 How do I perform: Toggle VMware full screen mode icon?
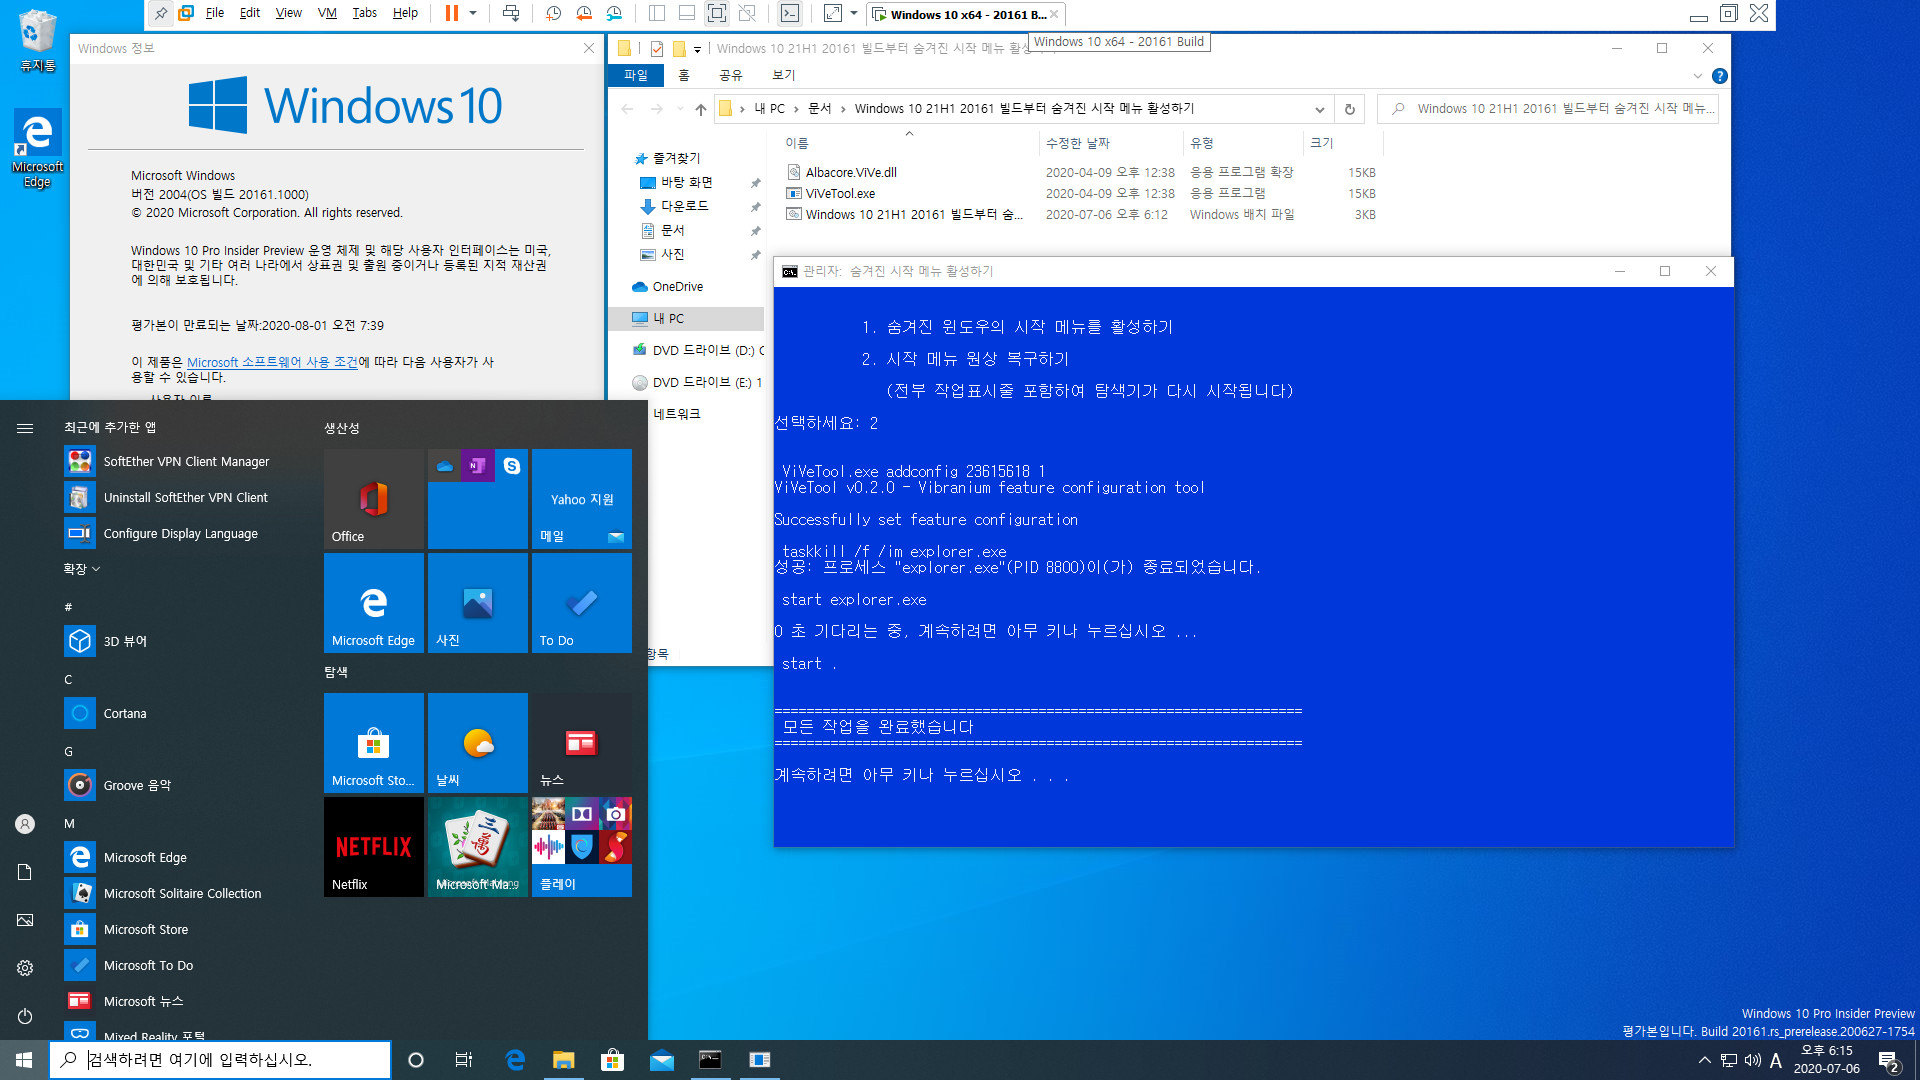[717, 13]
